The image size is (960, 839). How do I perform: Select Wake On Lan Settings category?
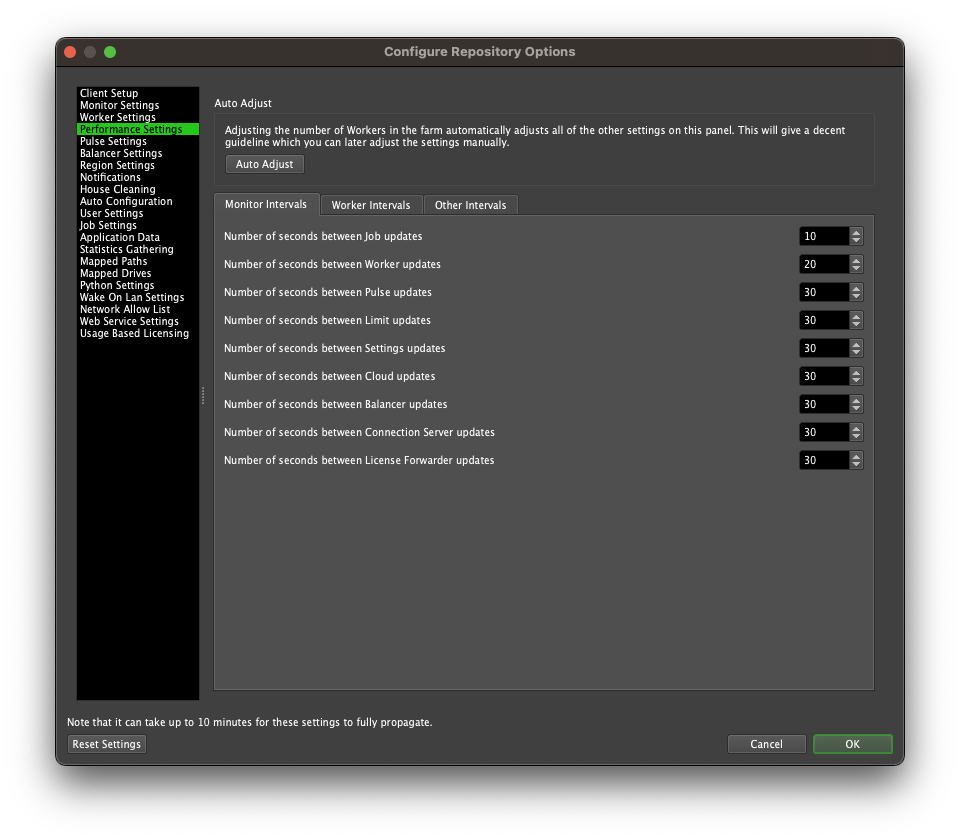(132, 298)
